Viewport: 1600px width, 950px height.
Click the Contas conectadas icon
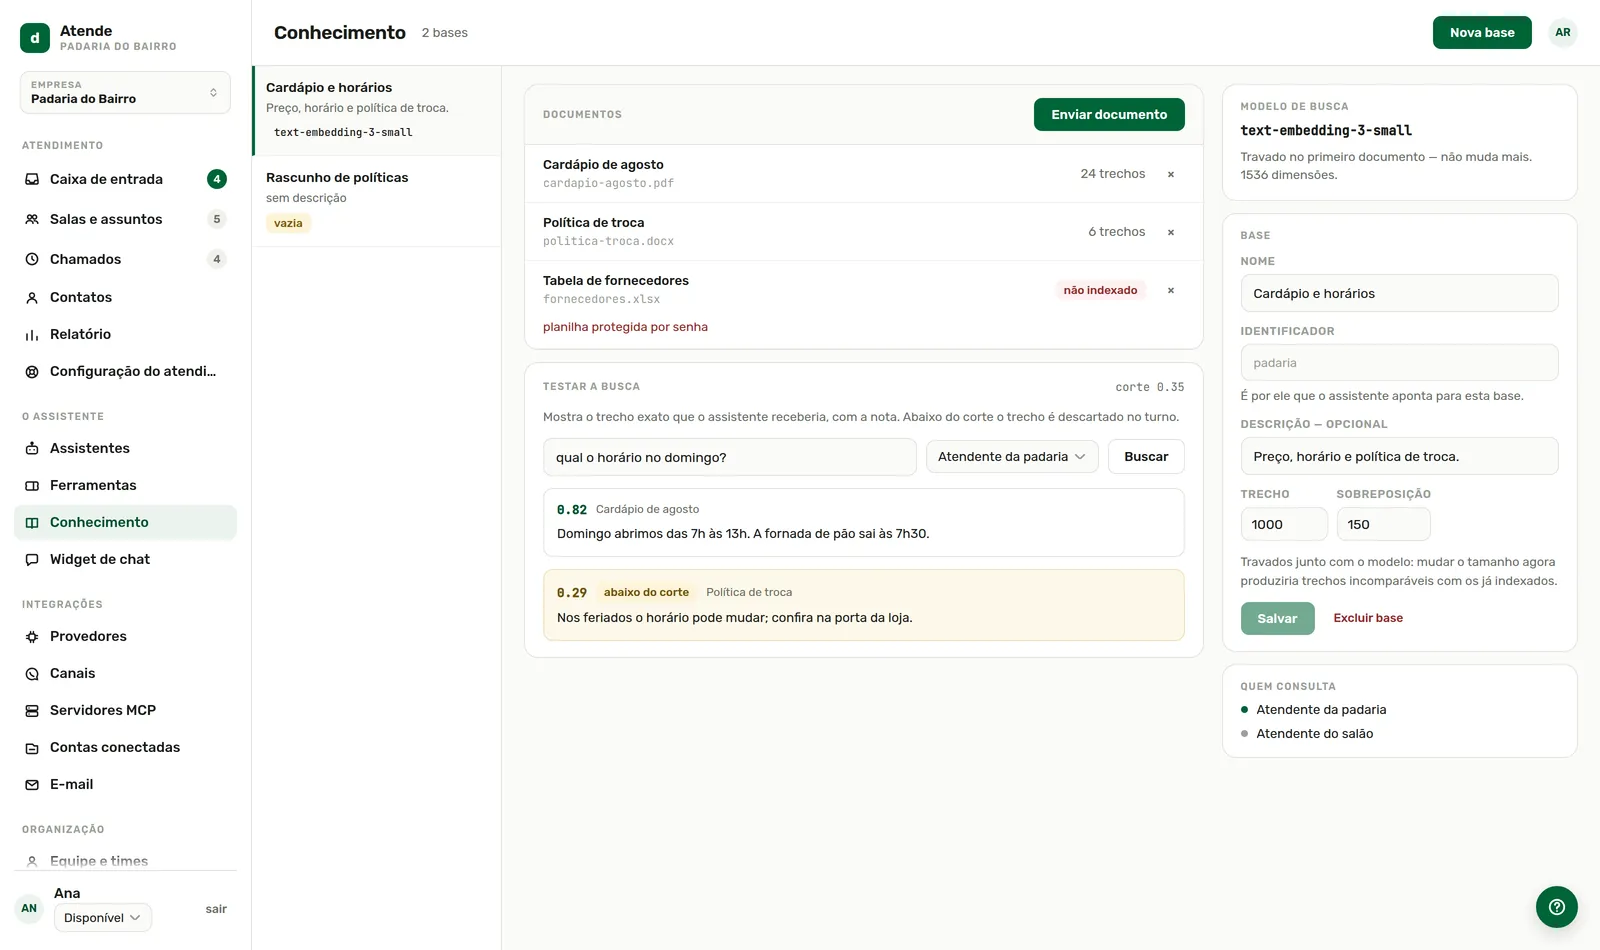click(32, 747)
